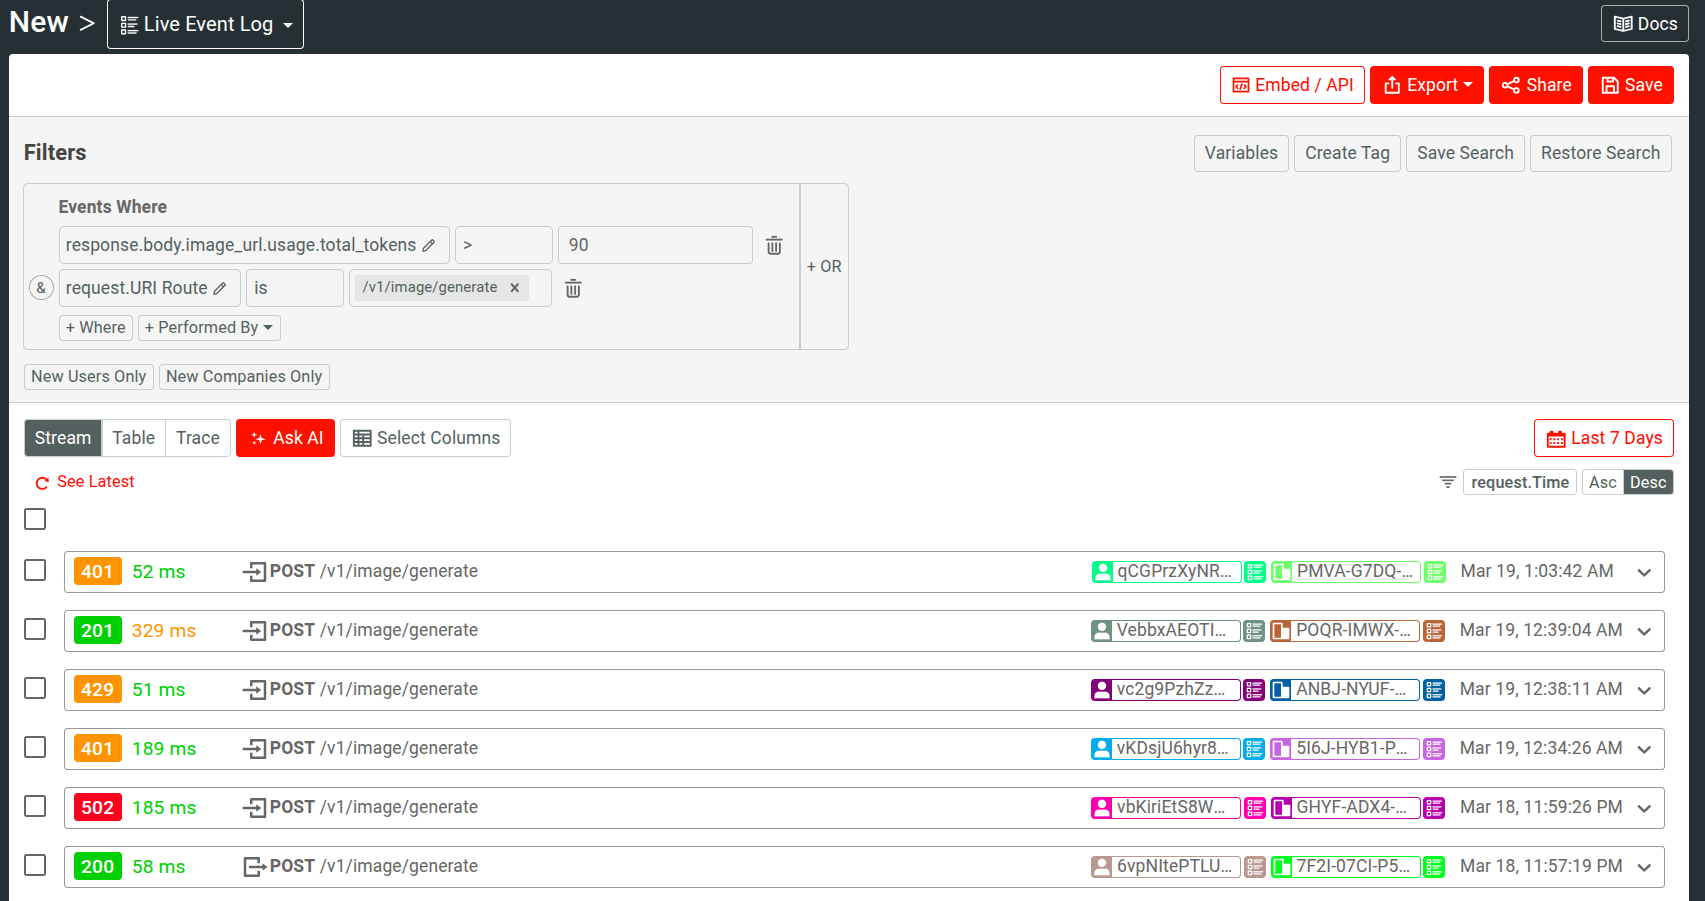Click the Ask AI button
1705x901 pixels.
pos(285,438)
